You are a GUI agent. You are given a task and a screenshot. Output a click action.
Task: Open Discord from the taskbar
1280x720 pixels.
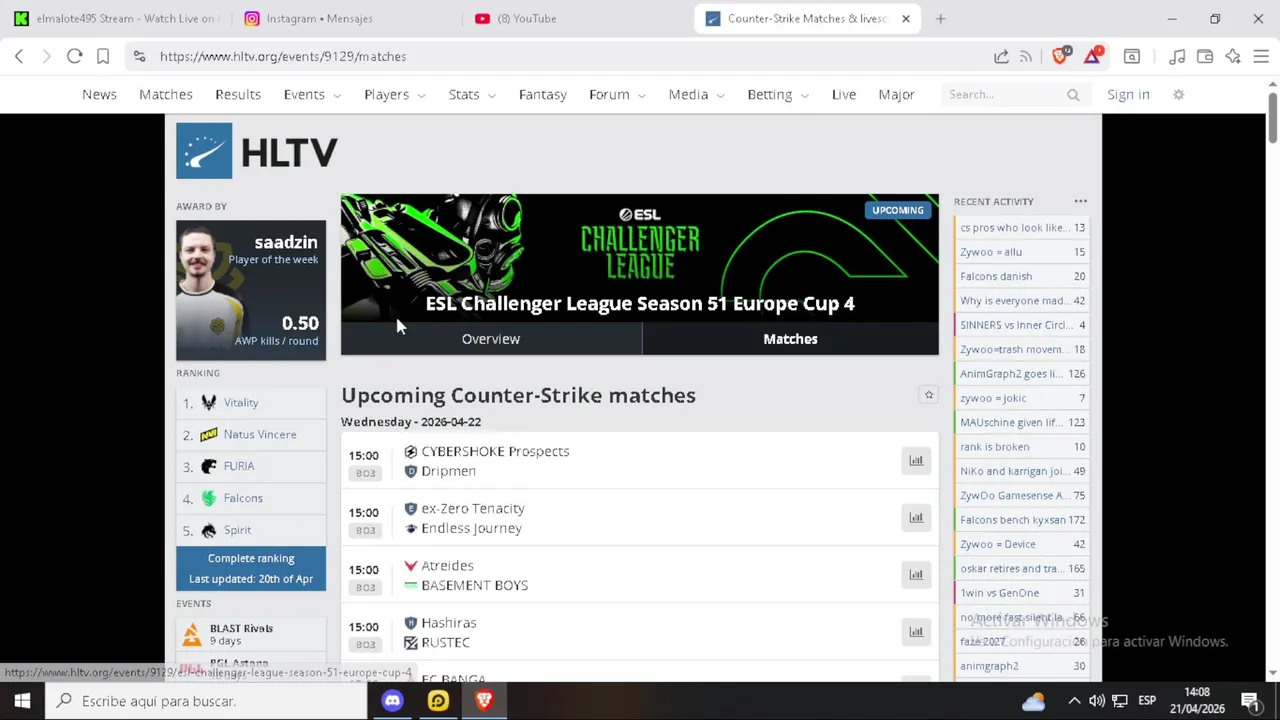tap(392, 701)
